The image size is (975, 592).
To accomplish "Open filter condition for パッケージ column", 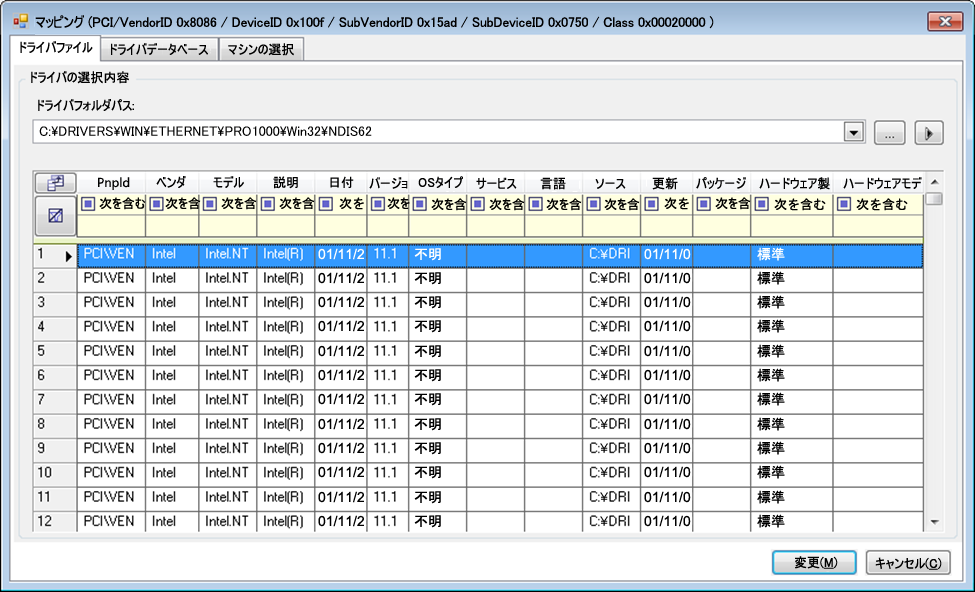I will coord(704,205).
